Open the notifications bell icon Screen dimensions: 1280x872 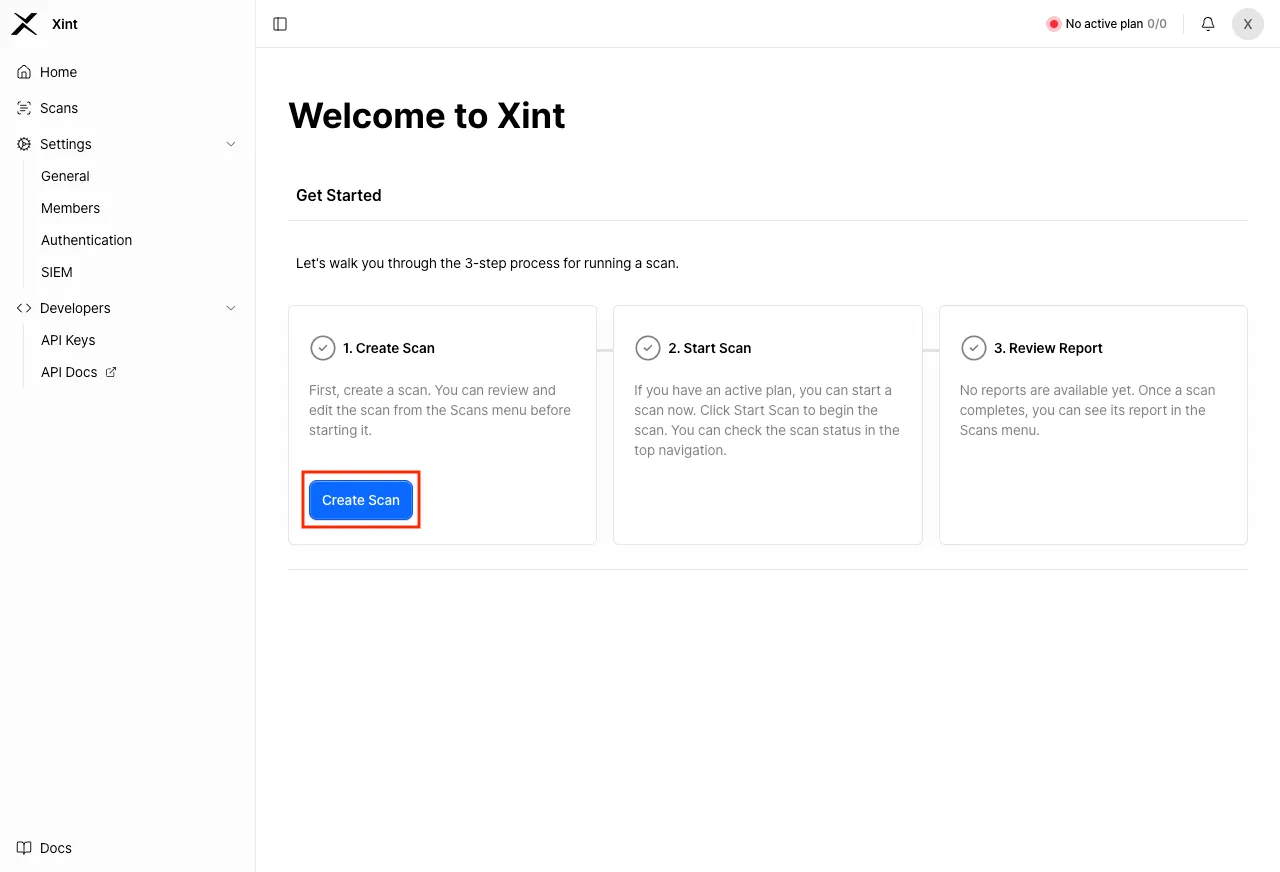point(1207,23)
